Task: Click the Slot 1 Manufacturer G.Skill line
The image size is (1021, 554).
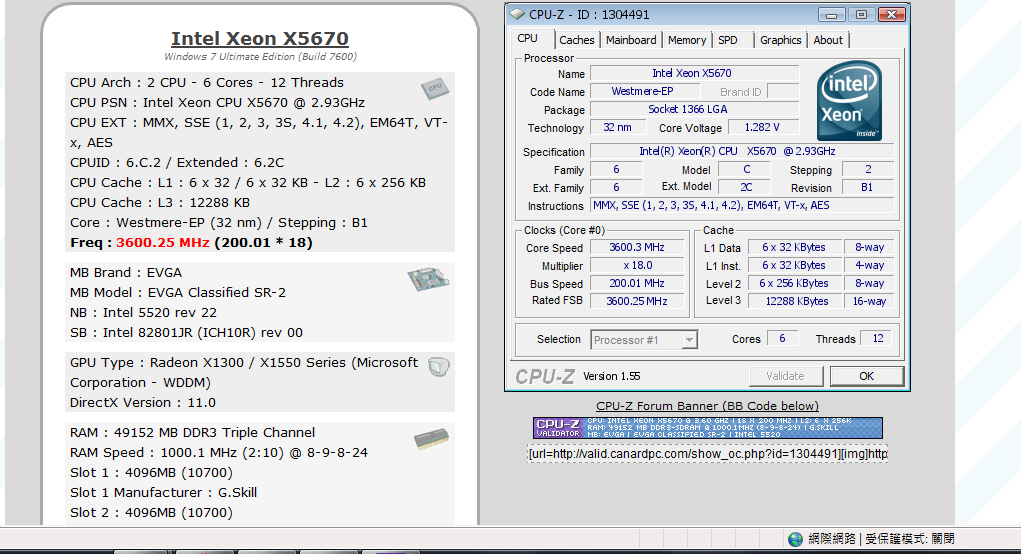Action: [163, 493]
